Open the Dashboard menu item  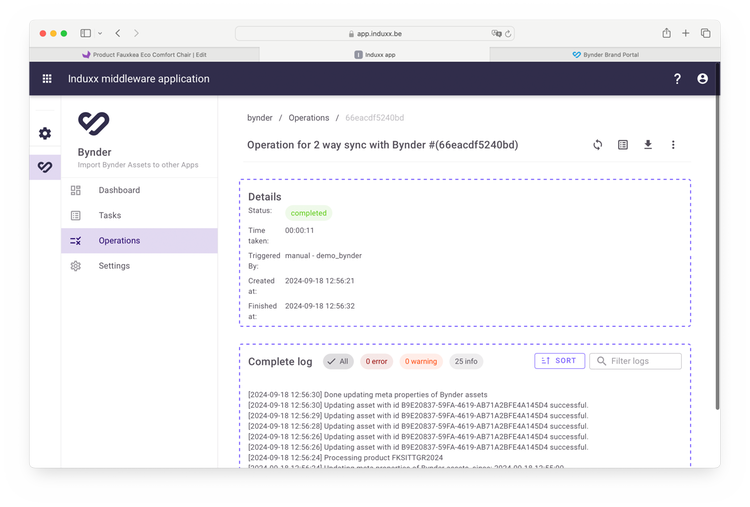[x=139, y=190]
